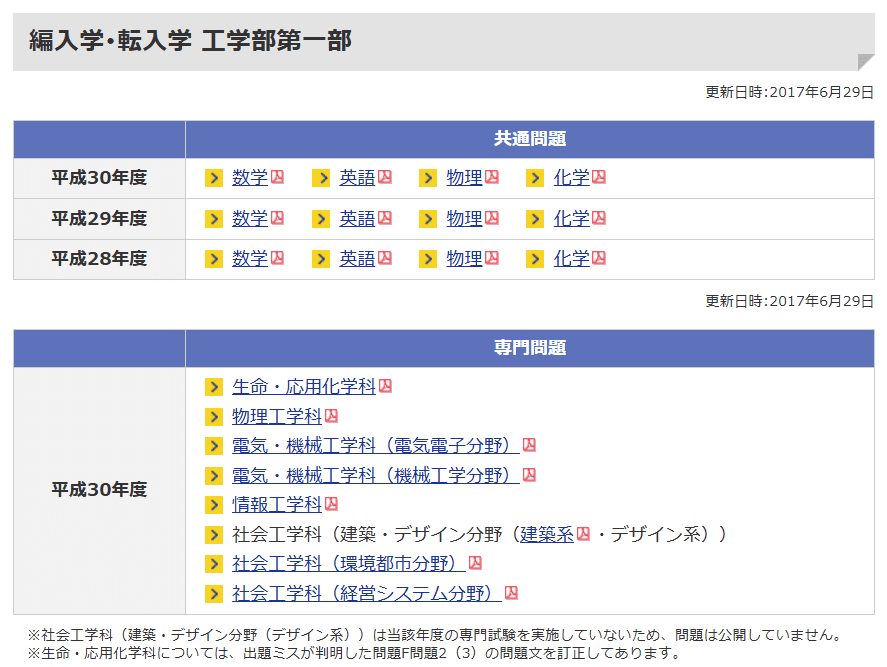Viewport: 887px width, 667px height.
Task: Open 社会工学科（環境都市分野）link
Action: (348, 563)
